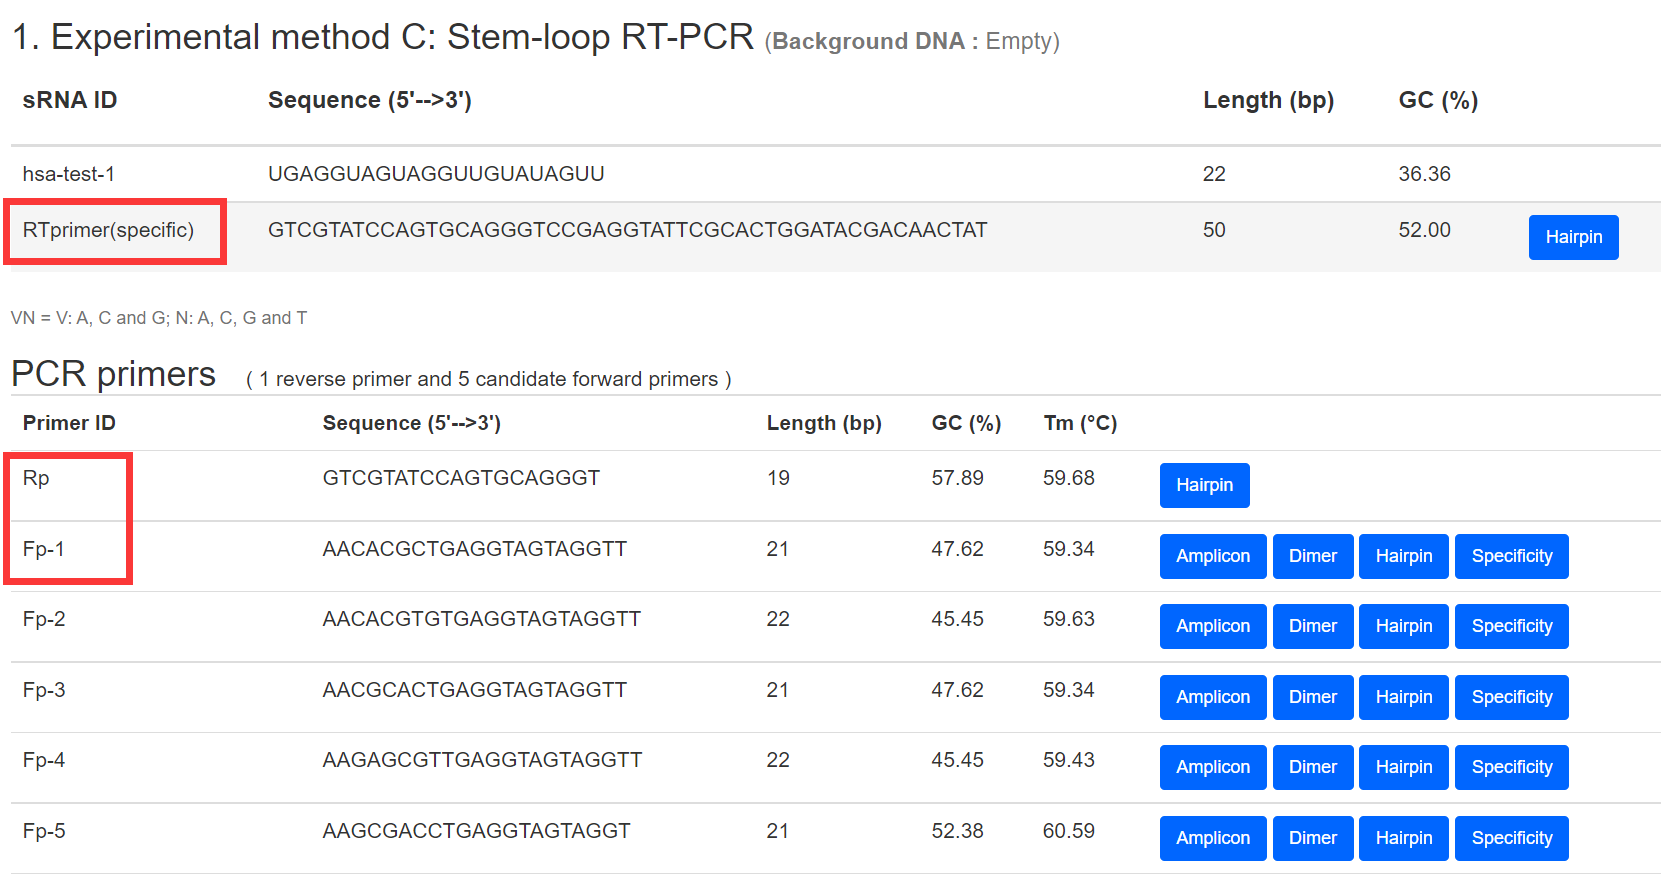Check Dimer for primer Fp-4

[1313, 768]
